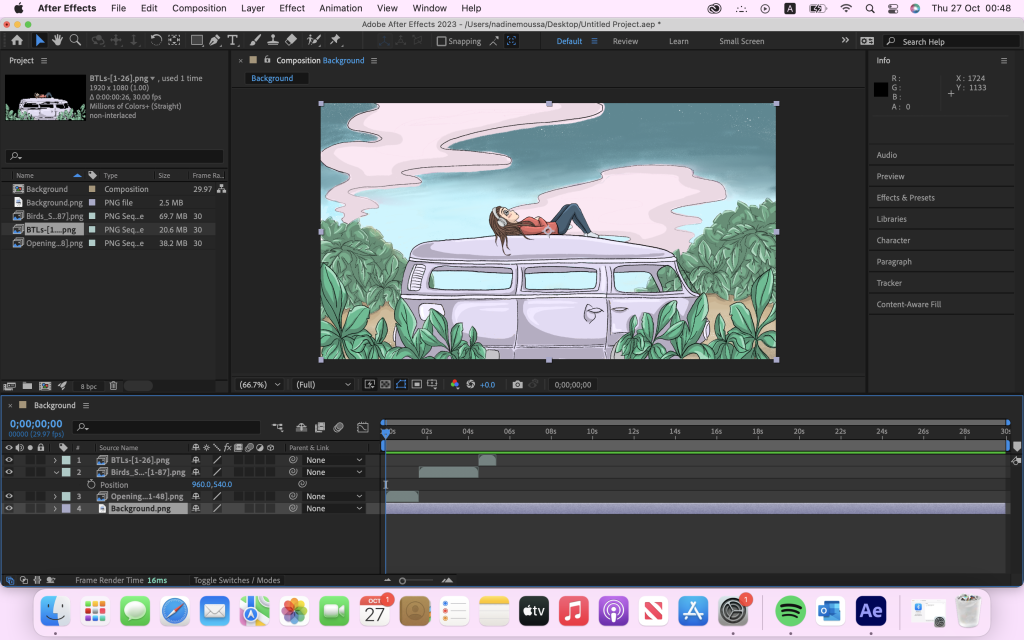Enable motion blur icon in timeline
The width and height of the screenshot is (1024, 640).
click(338, 427)
